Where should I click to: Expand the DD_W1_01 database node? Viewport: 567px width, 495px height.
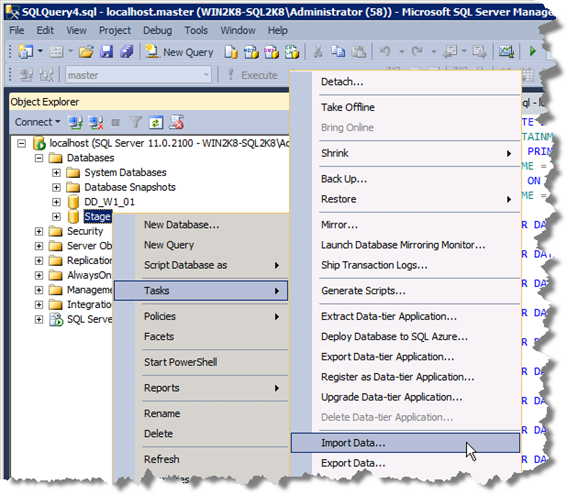56,202
